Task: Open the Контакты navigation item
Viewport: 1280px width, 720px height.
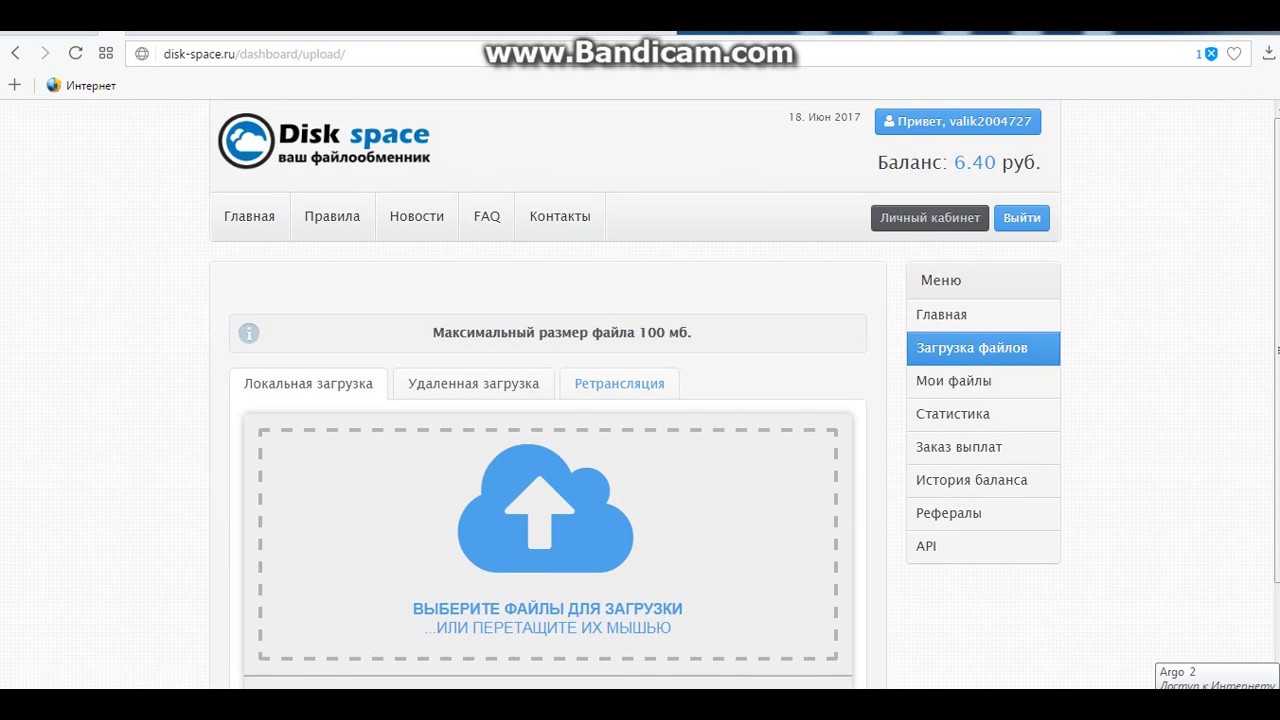Action: click(560, 217)
